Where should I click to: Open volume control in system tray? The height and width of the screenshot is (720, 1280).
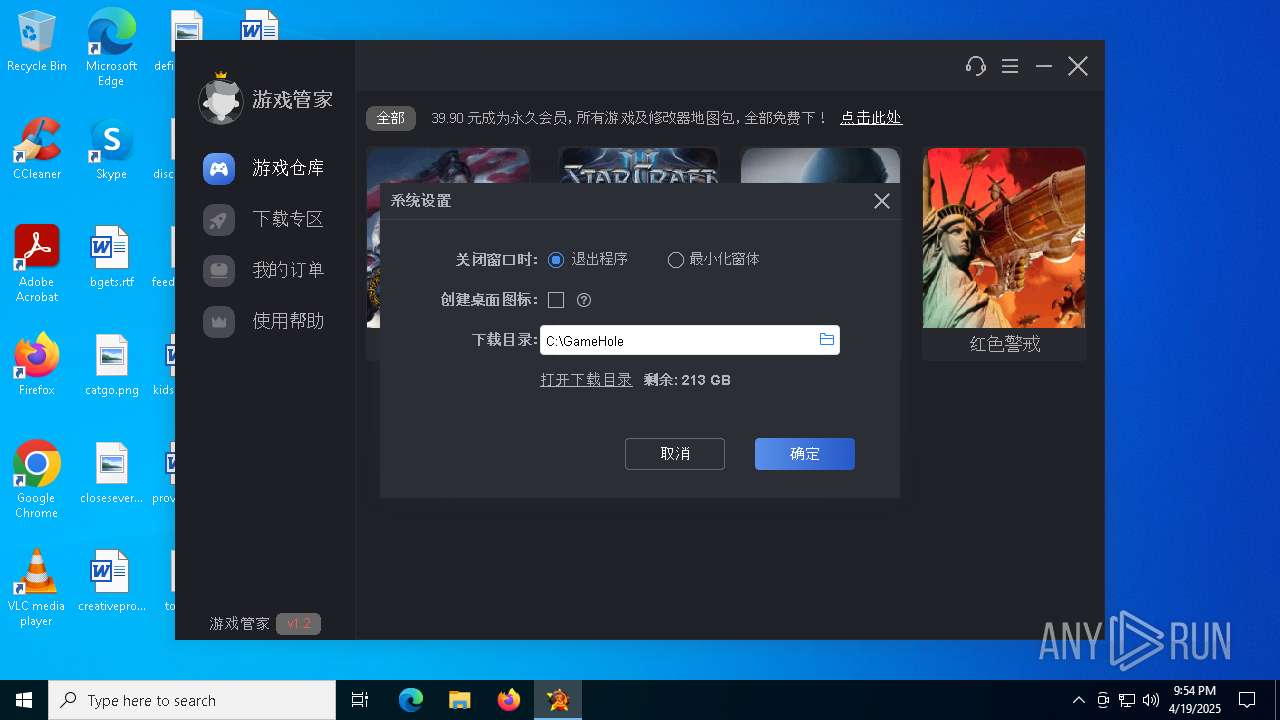(x=1151, y=700)
